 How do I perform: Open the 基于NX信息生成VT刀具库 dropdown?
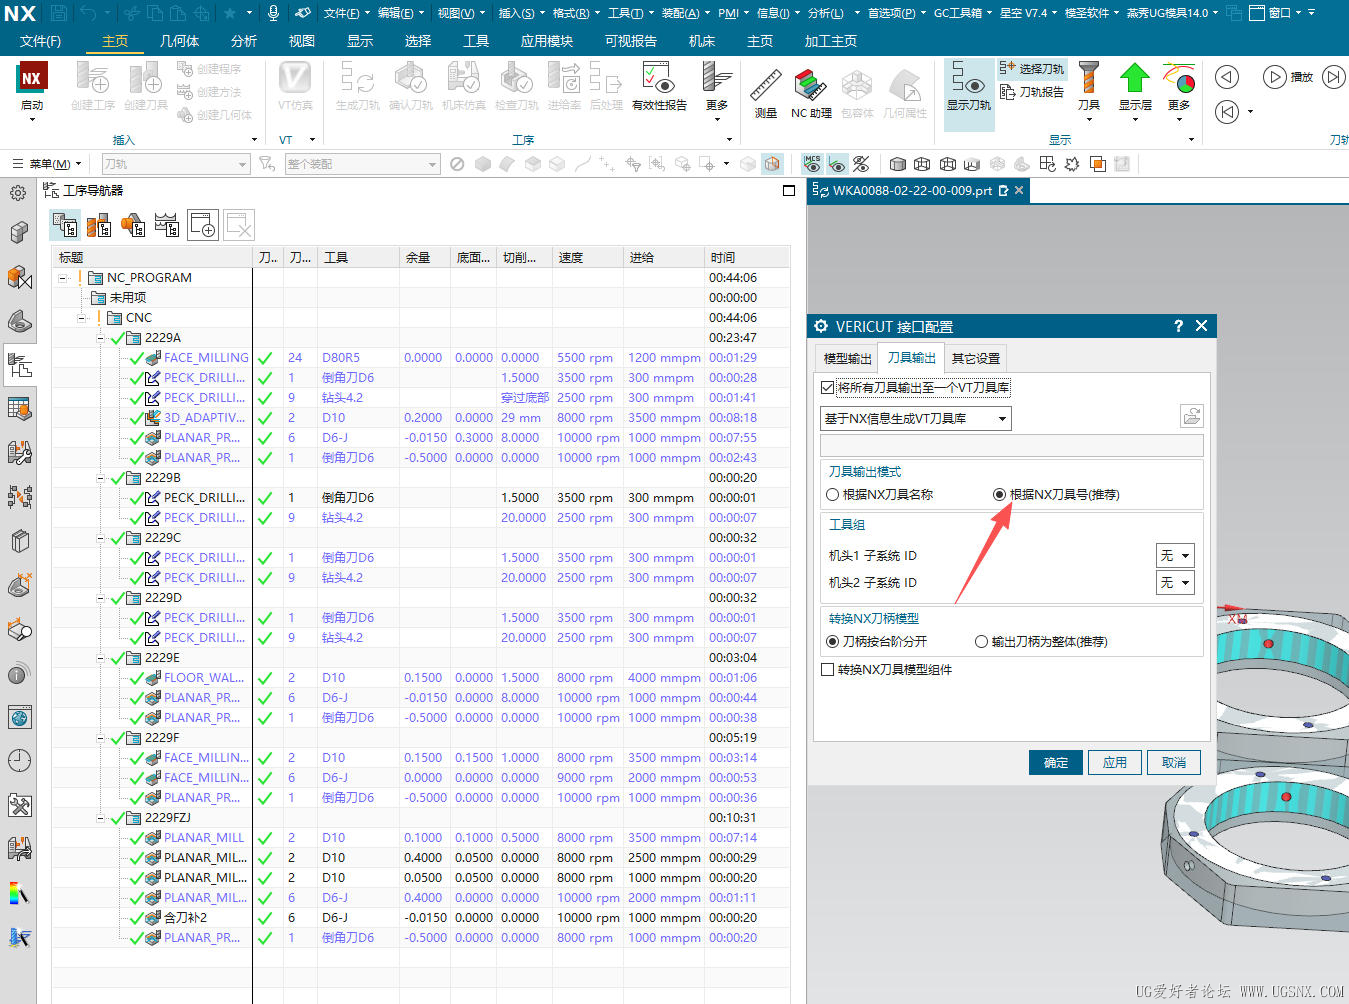point(915,419)
